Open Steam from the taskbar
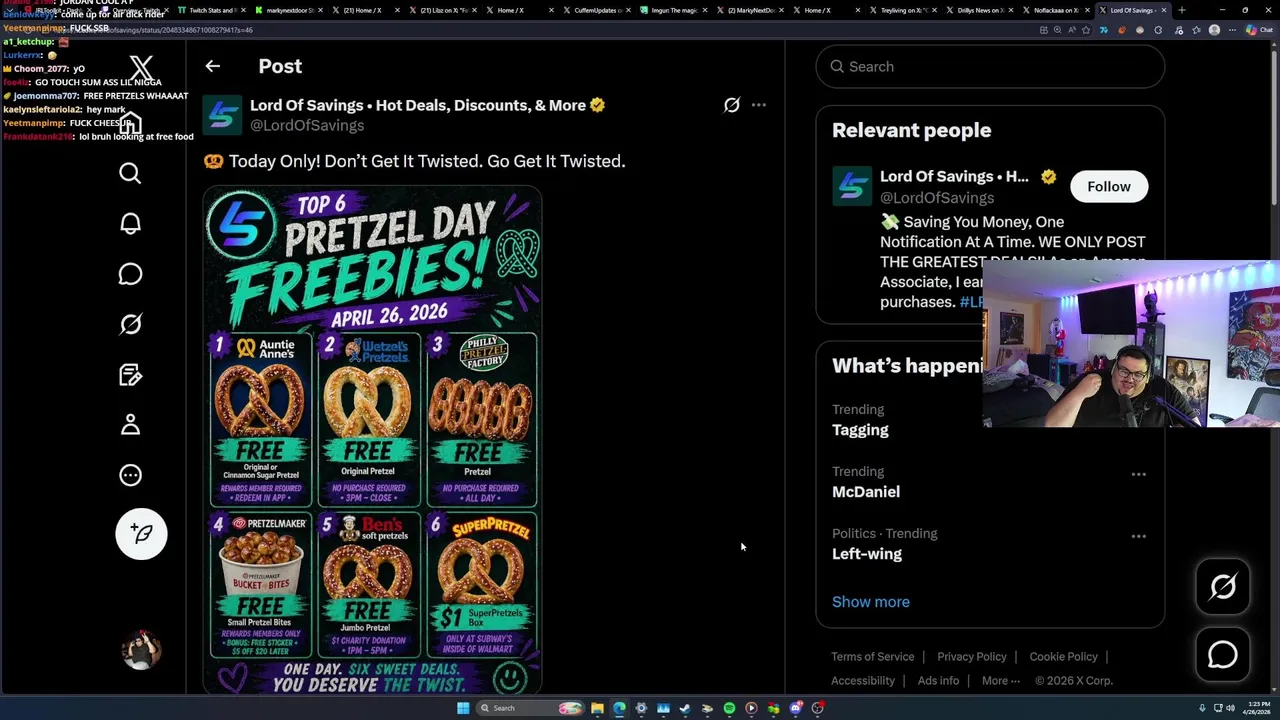The width and height of the screenshot is (1280, 720). click(685, 708)
